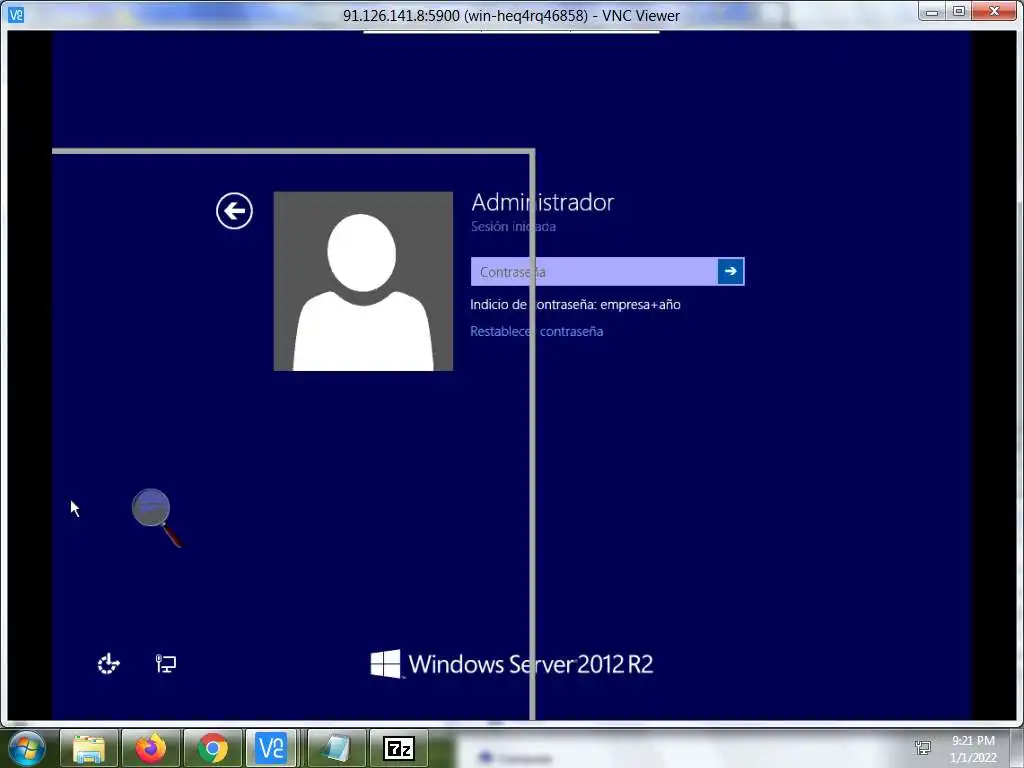Minimize the VNC Viewer window
Image resolution: width=1024 pixels, height=768 pixels.
(932, 12)
